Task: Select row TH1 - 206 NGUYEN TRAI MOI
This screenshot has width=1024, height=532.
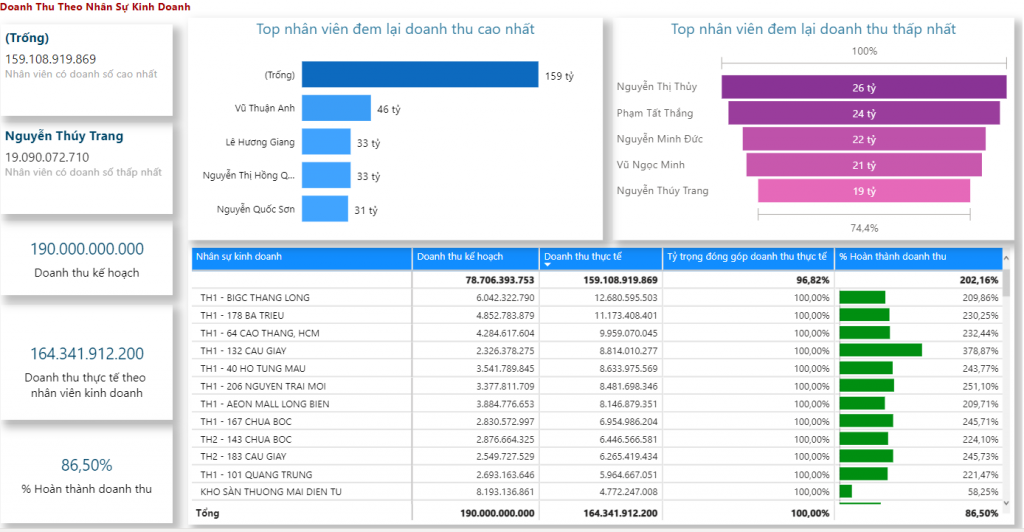Action: coord(597,386)
